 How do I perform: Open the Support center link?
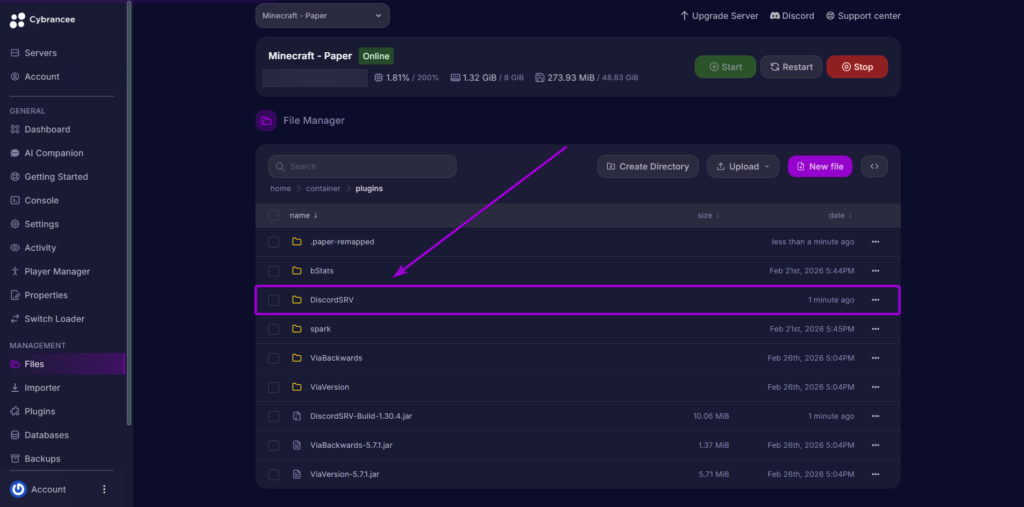point(863,16)
